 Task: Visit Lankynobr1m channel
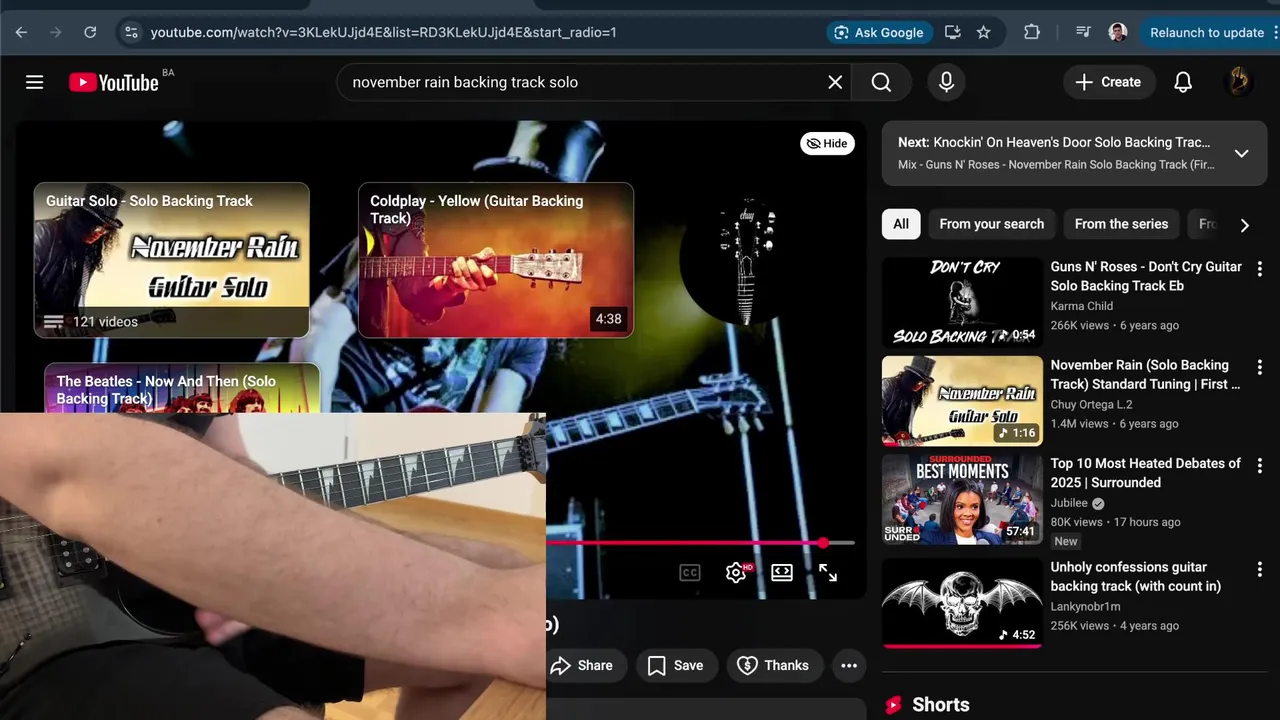pyautogui.click(x=1085, y=606)
